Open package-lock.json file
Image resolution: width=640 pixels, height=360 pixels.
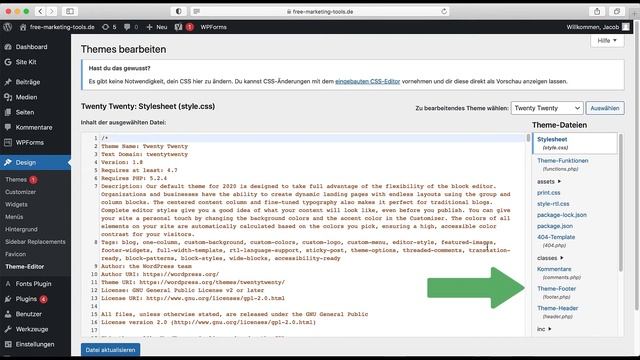[562, 215]
